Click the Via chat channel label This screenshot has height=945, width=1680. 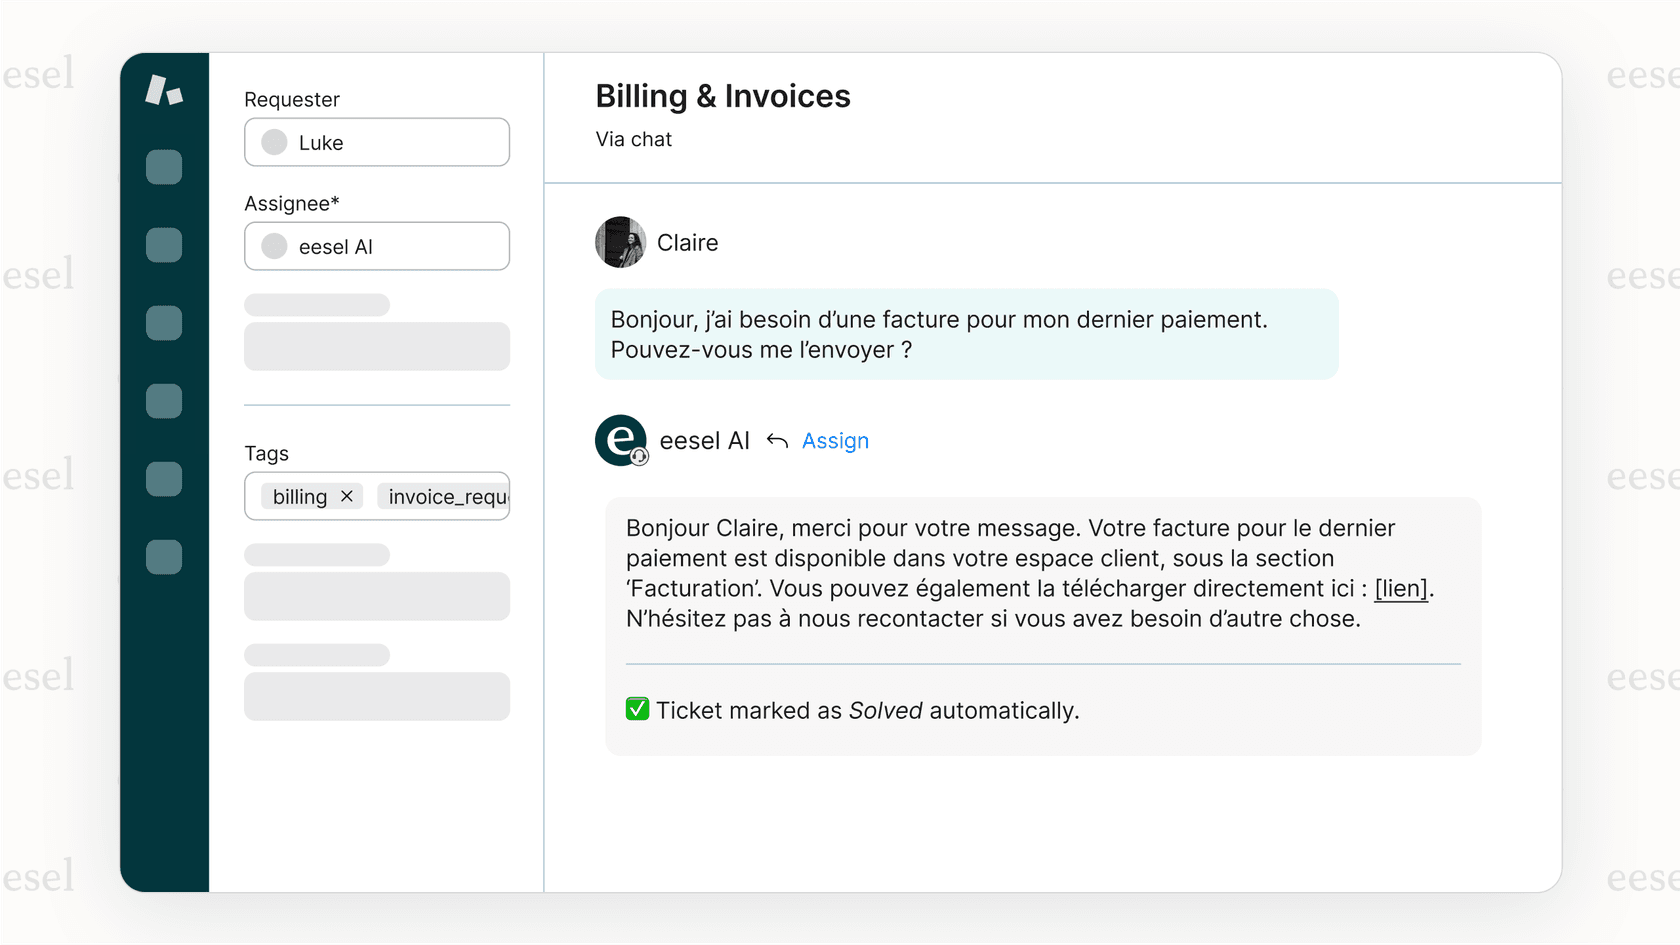tap(633, 139)
